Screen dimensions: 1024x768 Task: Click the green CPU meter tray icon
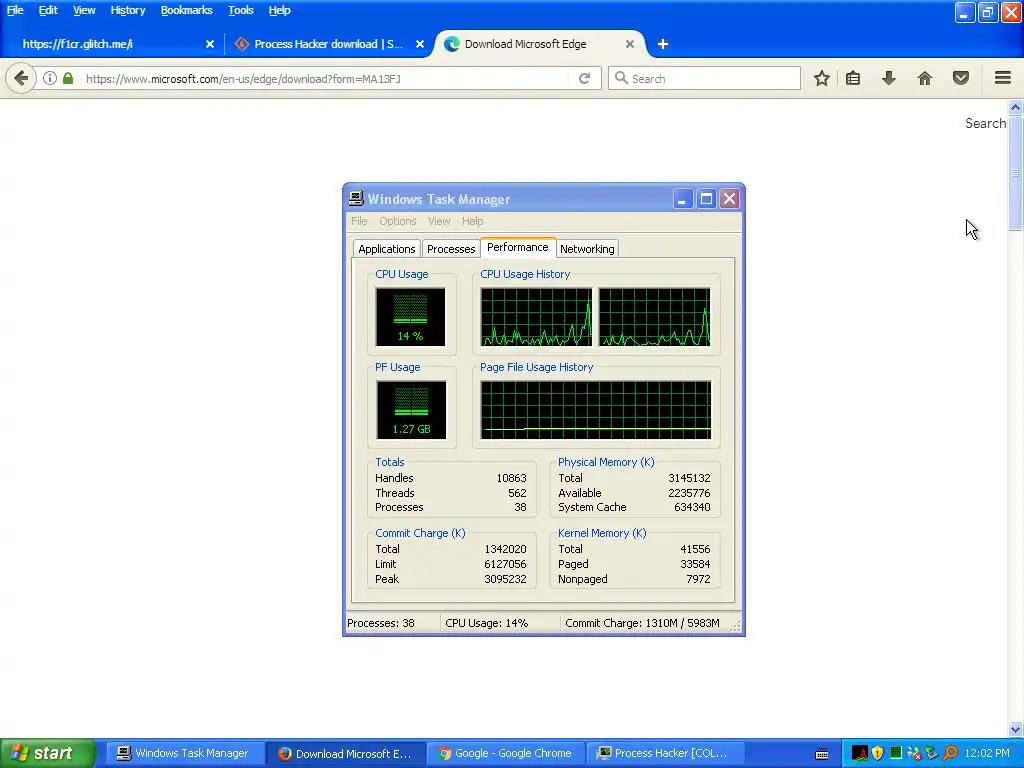click(x=896, y=753)
